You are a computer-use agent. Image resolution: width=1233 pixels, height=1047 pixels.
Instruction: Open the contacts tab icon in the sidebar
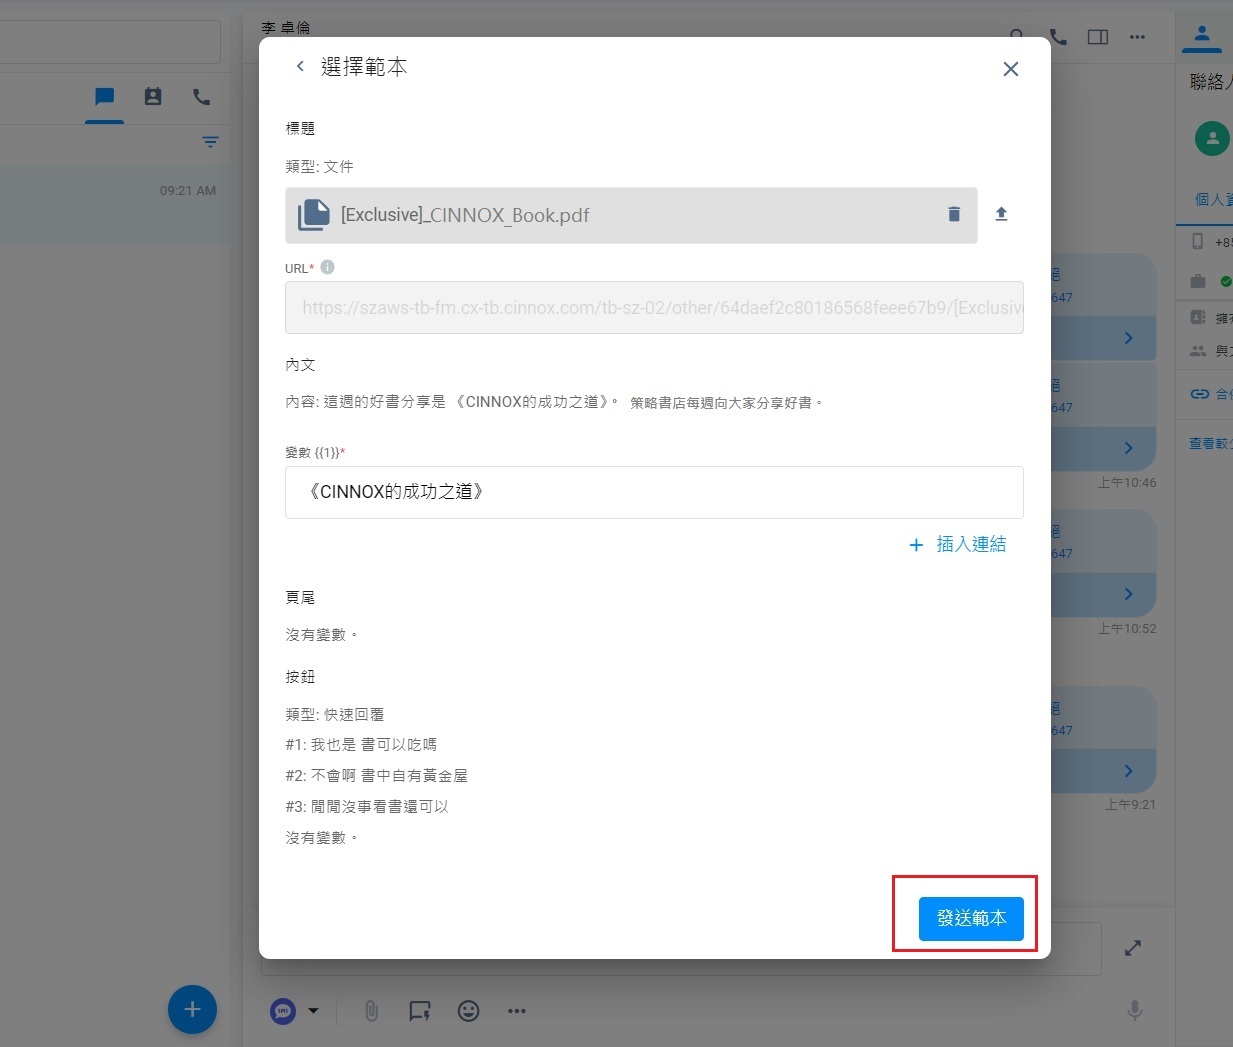153,97
